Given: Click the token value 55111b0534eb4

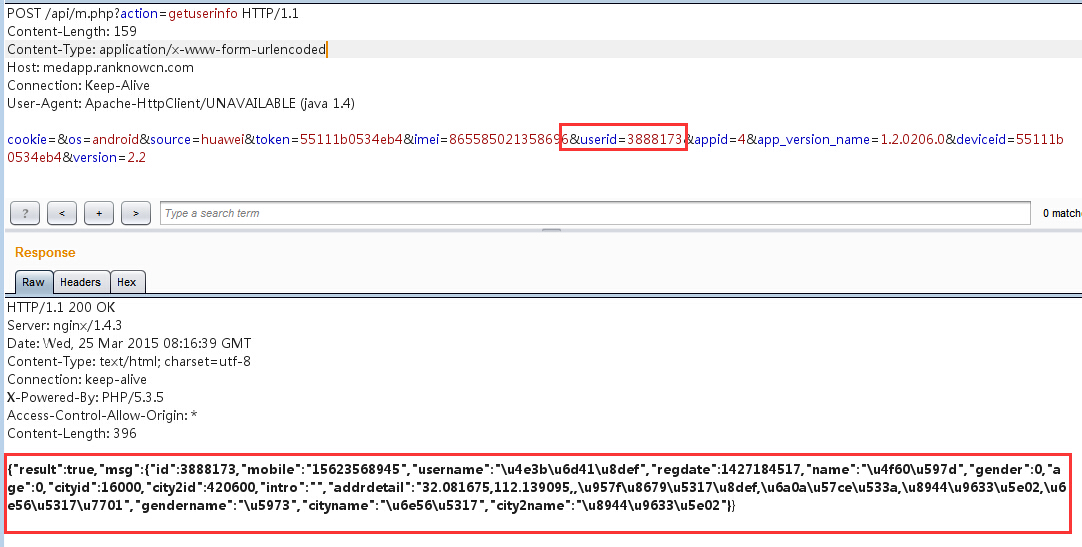Looking at the screenshot, I should coord(351,139).
